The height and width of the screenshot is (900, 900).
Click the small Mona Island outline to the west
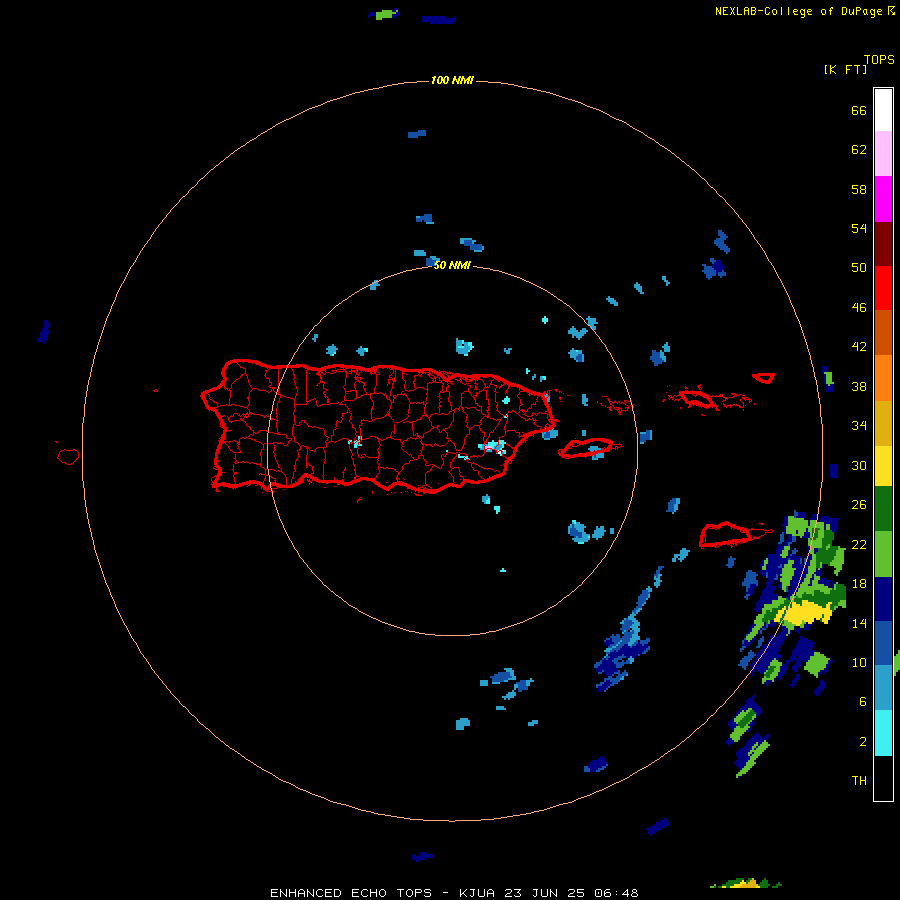pyautogui.click(x=68, y=456)
